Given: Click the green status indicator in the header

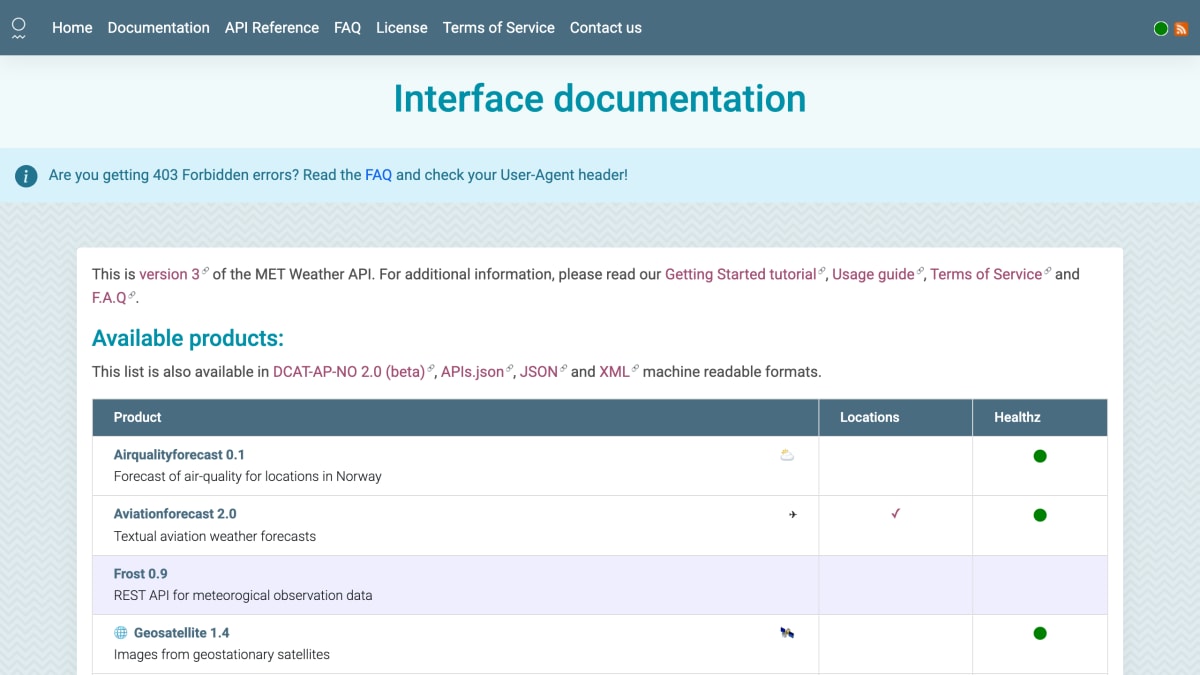Looking at the screenshot, I should [x=1161, y=29].
